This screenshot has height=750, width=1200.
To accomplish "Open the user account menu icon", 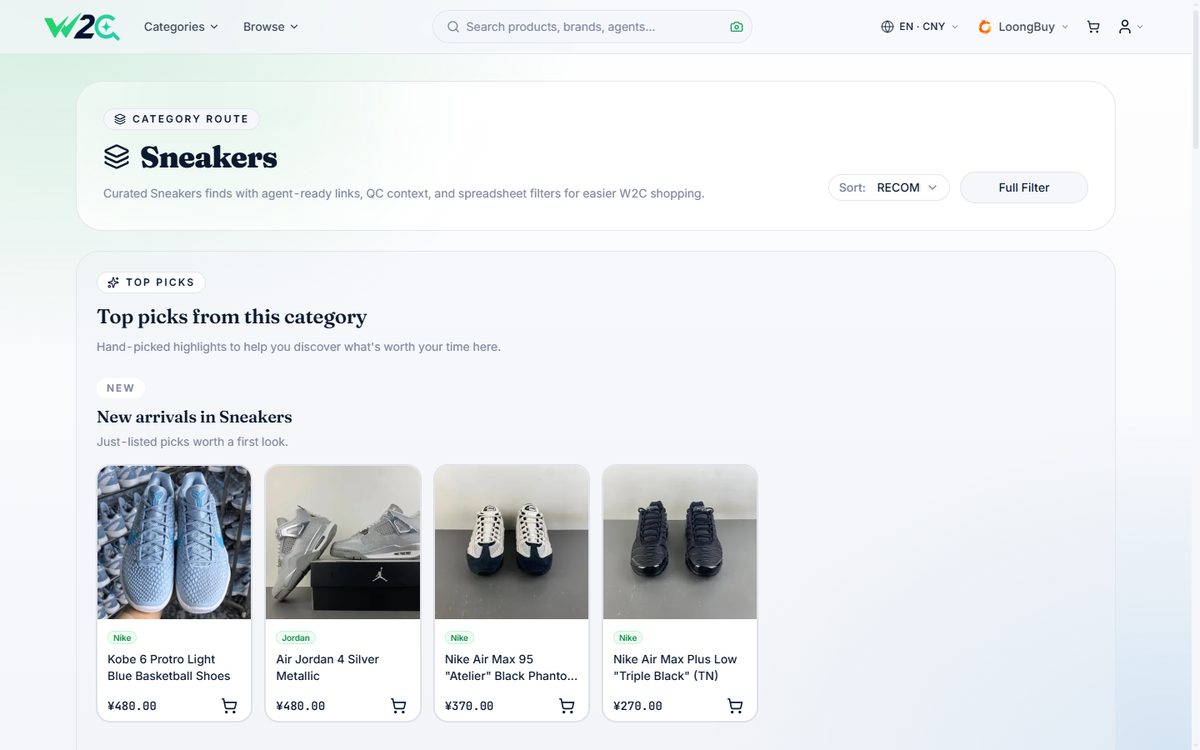I will tap(1125, 27).
